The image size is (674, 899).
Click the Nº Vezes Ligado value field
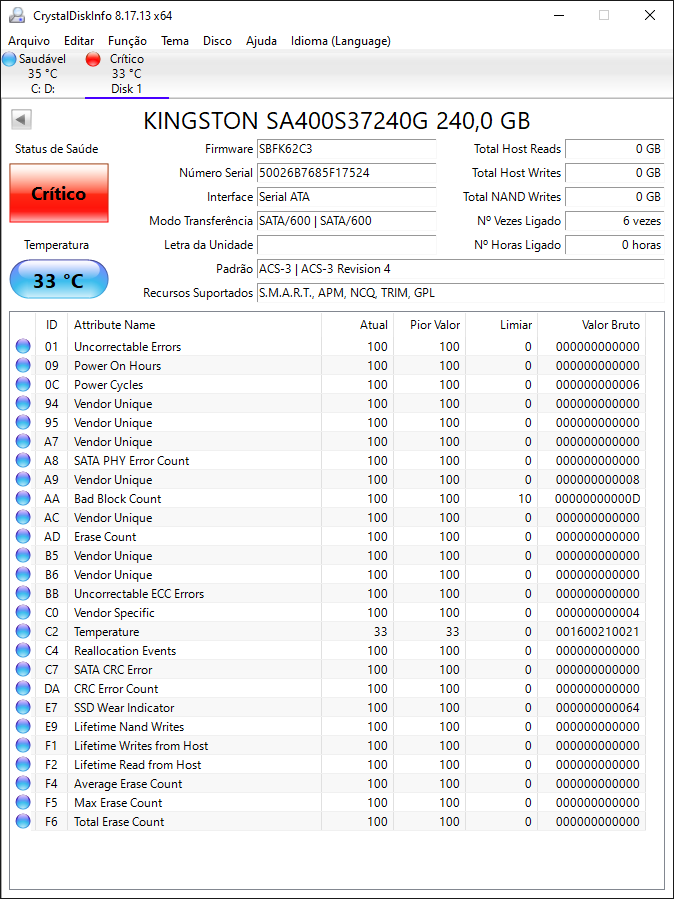click(614, 221)
